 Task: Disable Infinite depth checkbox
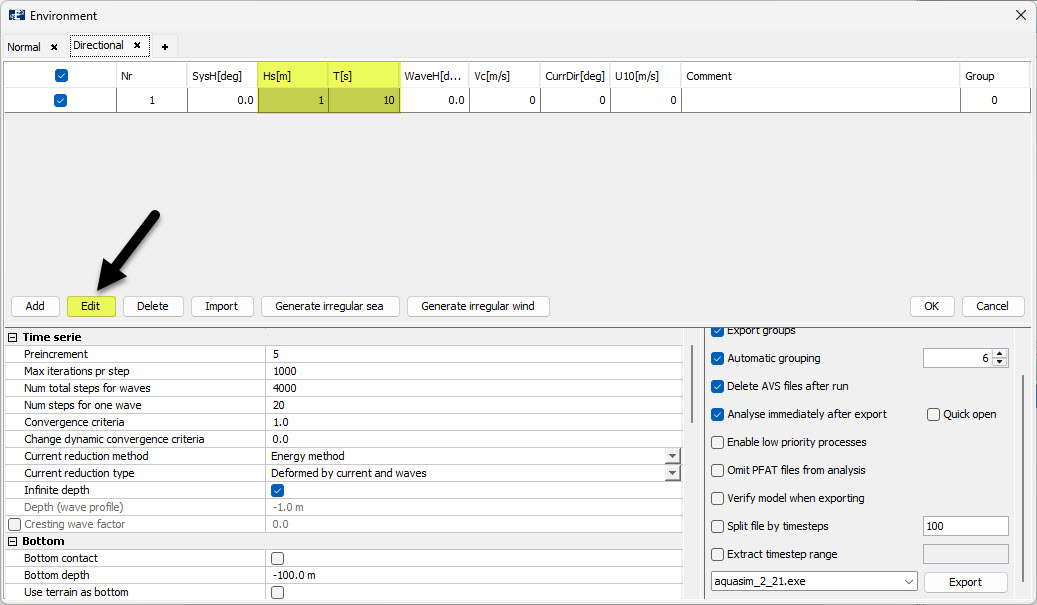pos(278,491)
